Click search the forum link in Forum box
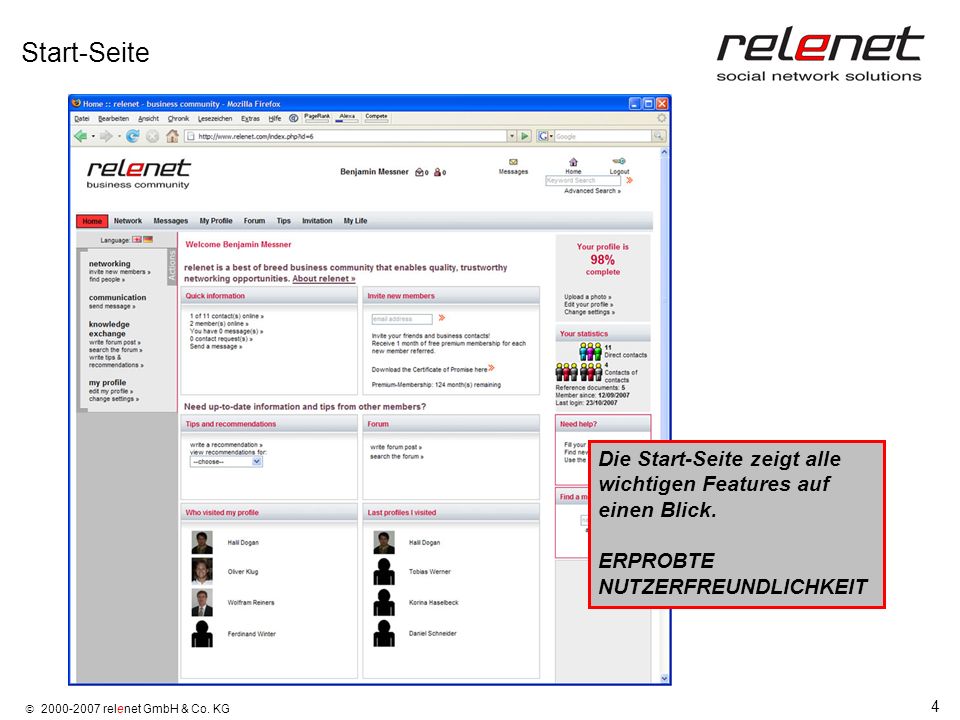The width and height of the screenshot is (960, 720). point(396,457)
